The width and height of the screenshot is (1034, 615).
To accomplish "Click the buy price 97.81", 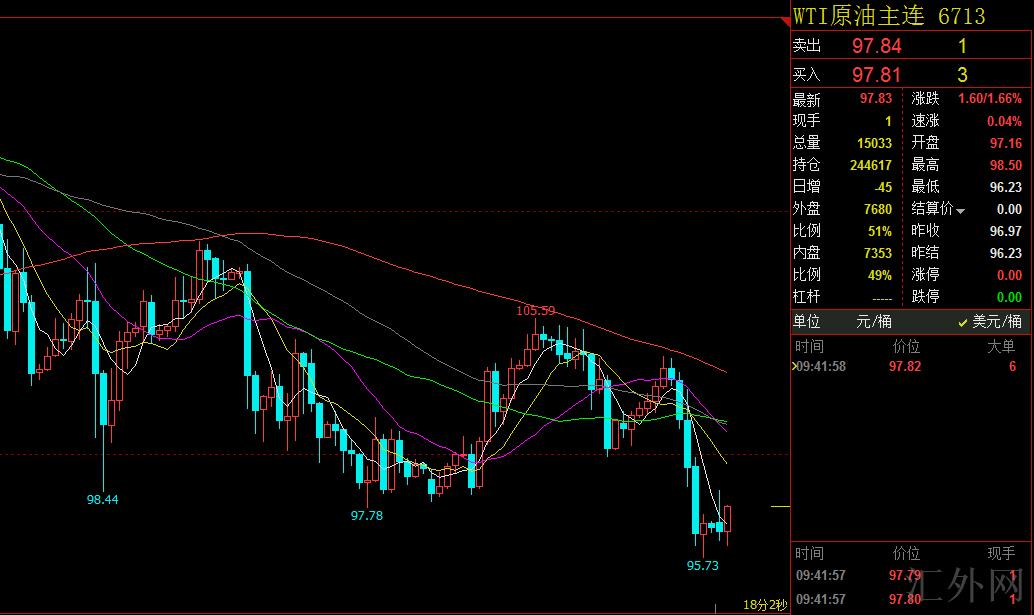I will tap(876, 74).
